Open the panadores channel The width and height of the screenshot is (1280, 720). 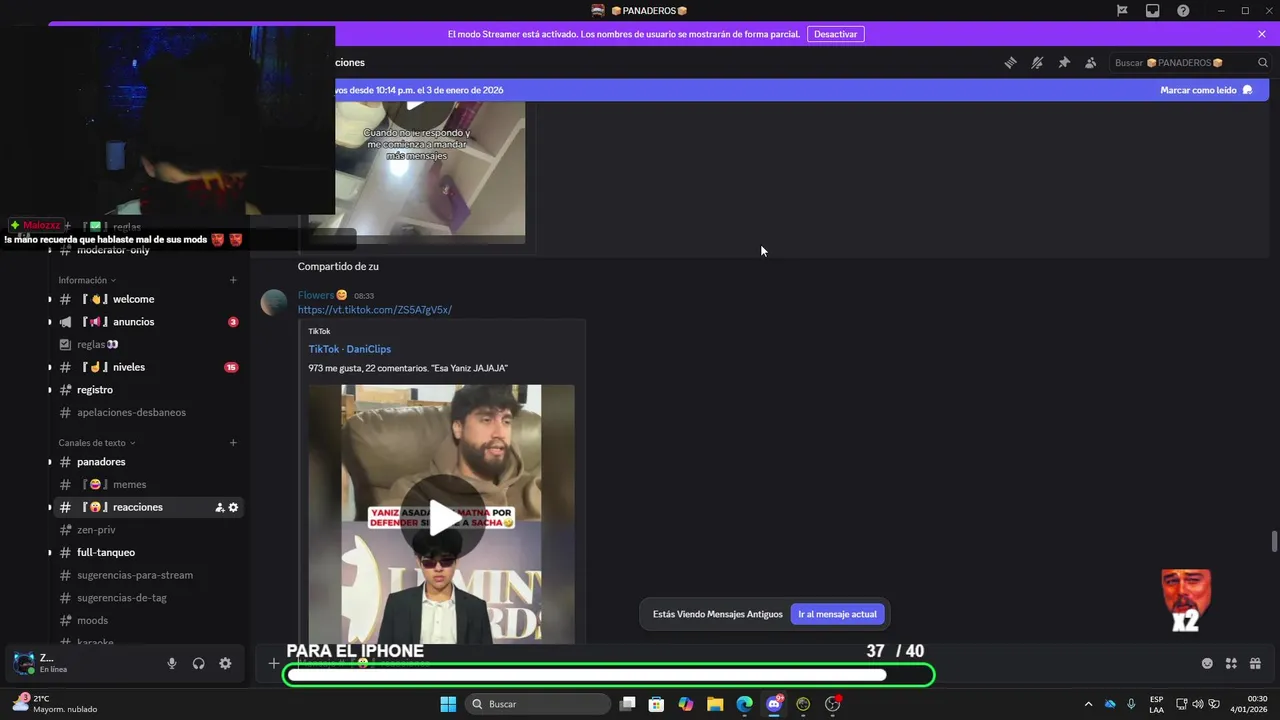[148, 462]
